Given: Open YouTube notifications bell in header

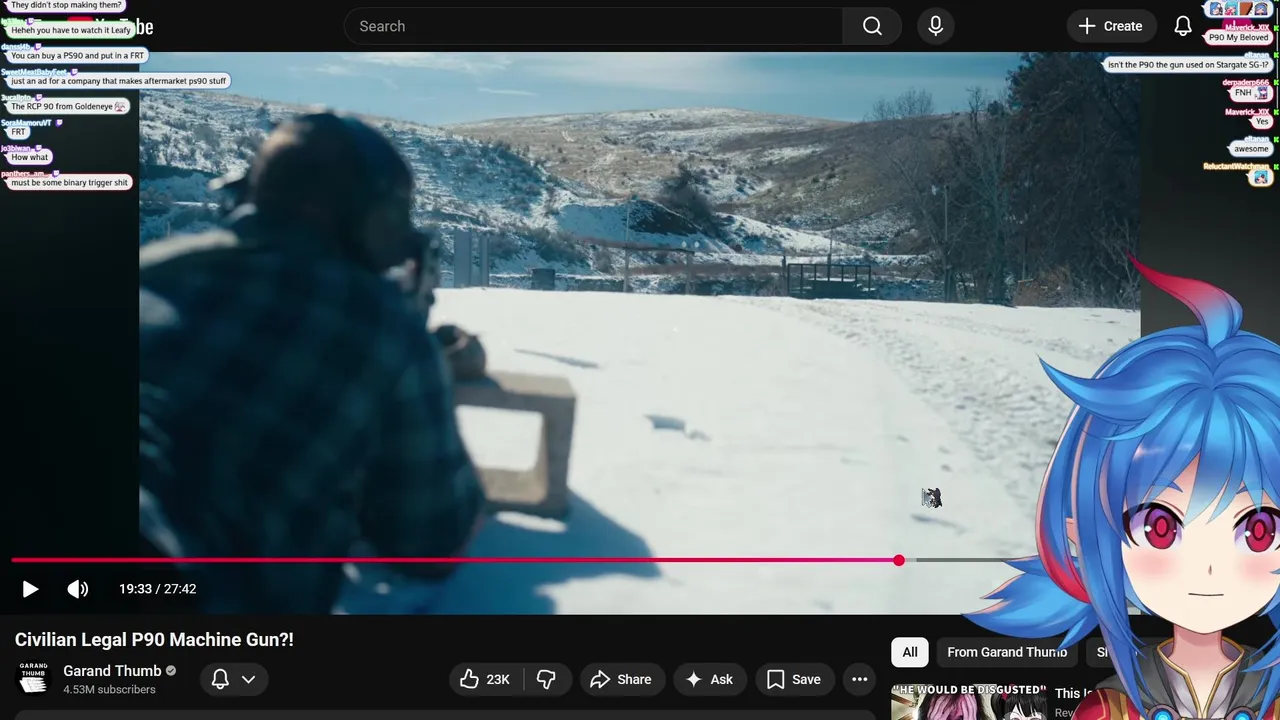Looking at the screenshot, I should click(x=1183, y=26).
